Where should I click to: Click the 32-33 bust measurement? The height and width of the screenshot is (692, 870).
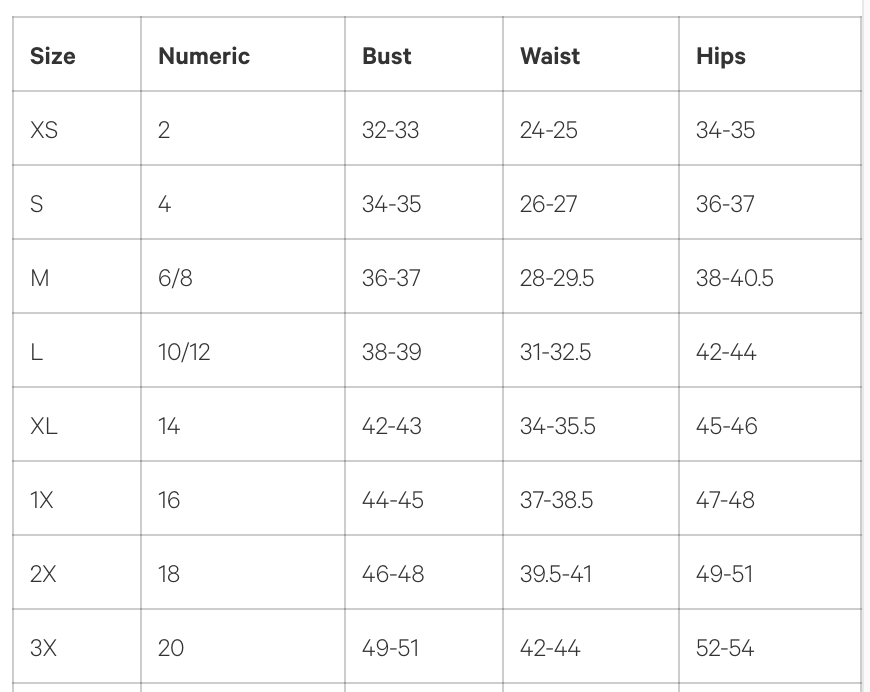391,130
